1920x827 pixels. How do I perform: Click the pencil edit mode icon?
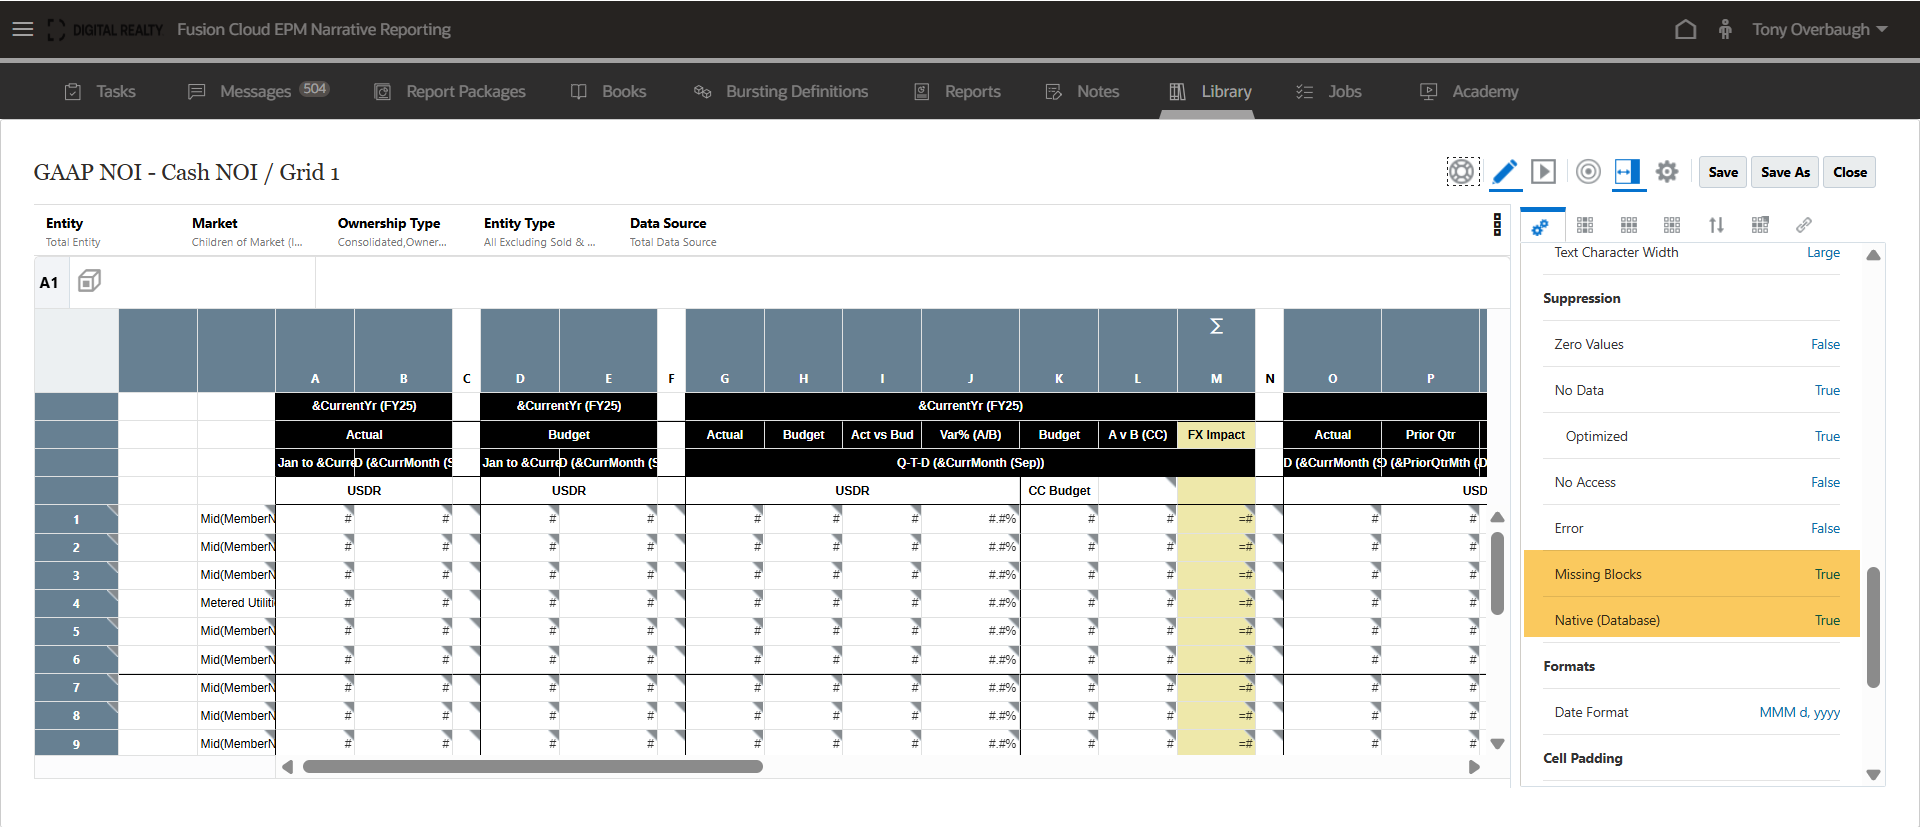point(1504,172)
